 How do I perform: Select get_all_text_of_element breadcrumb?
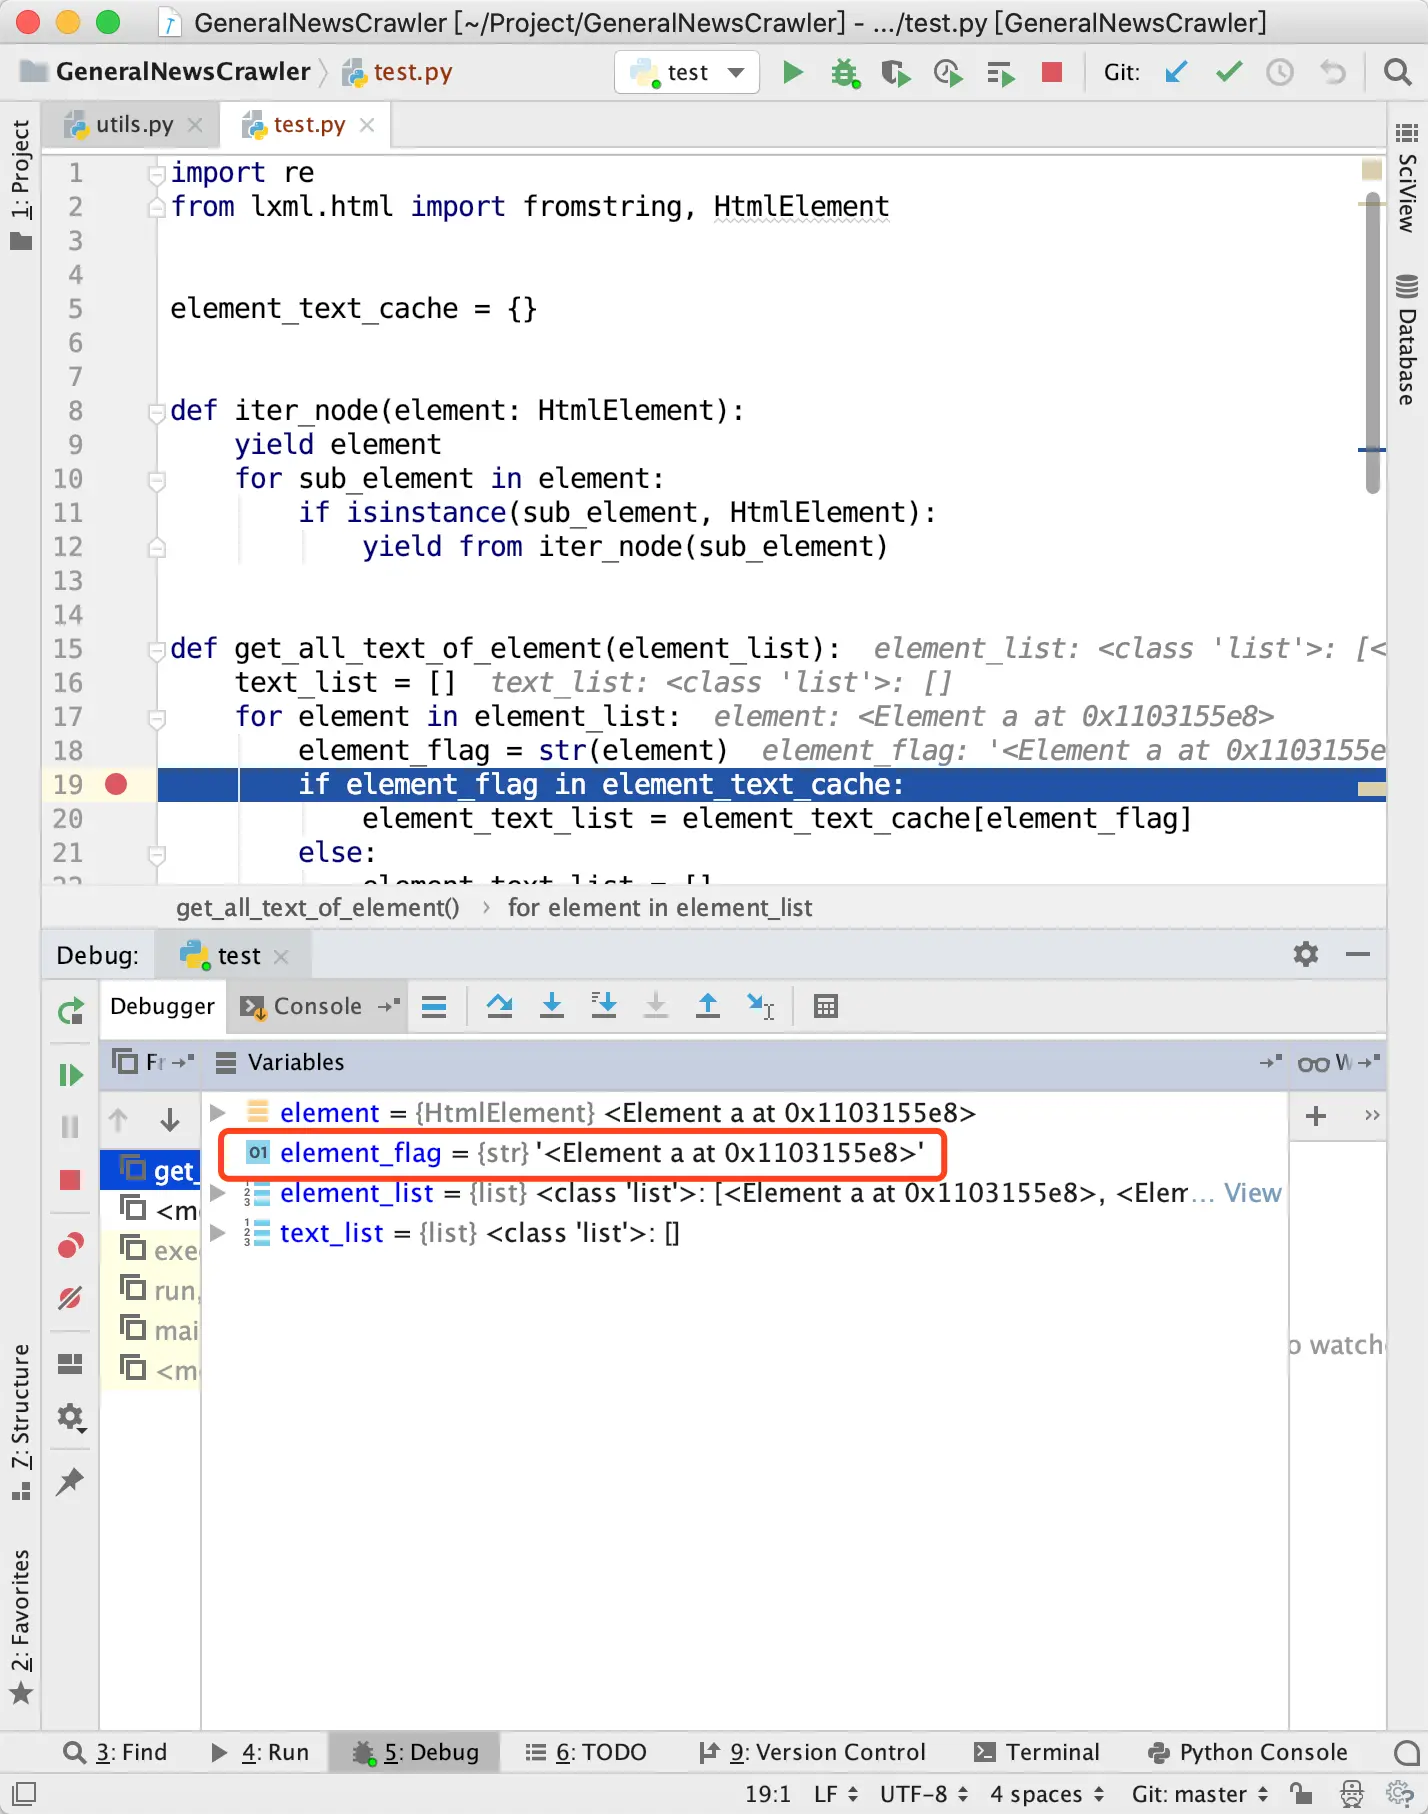tap(318, 907)
